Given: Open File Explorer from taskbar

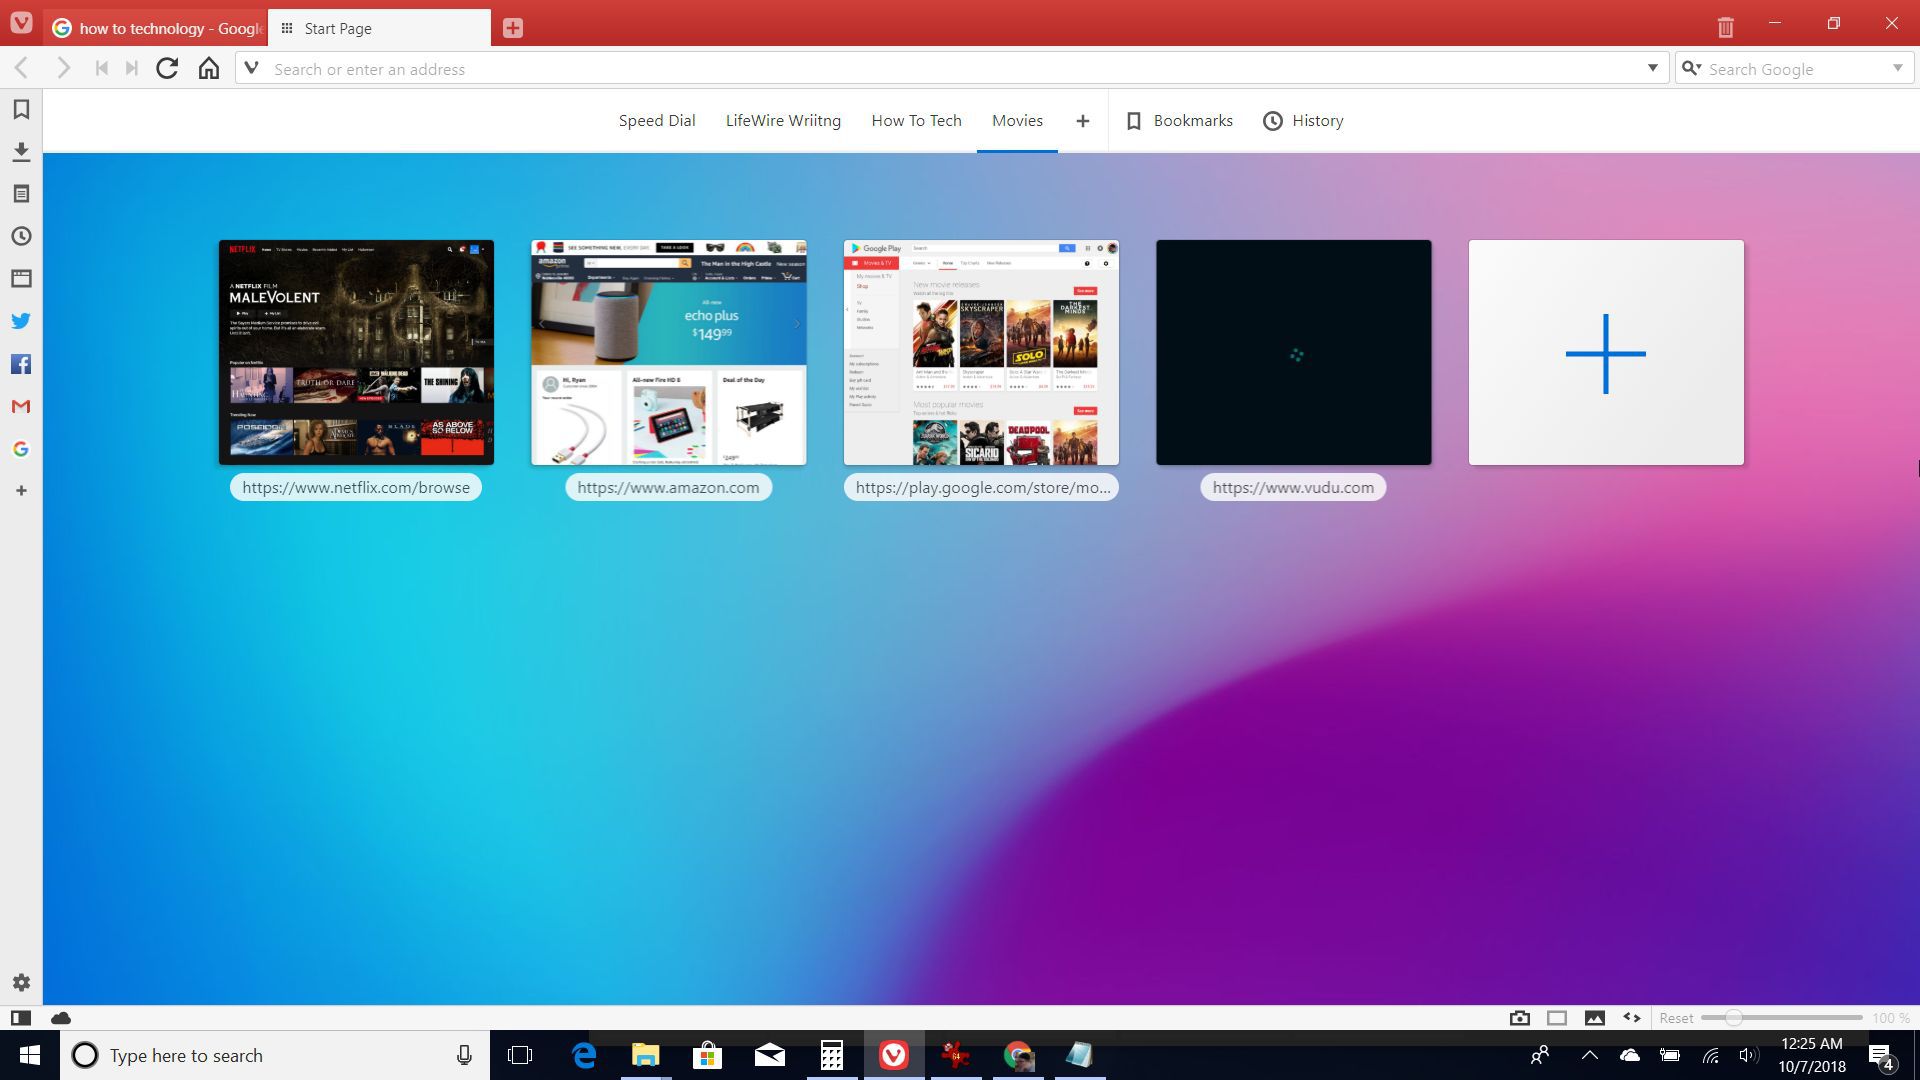Looking at the screenshot, I should [646, 1055].
